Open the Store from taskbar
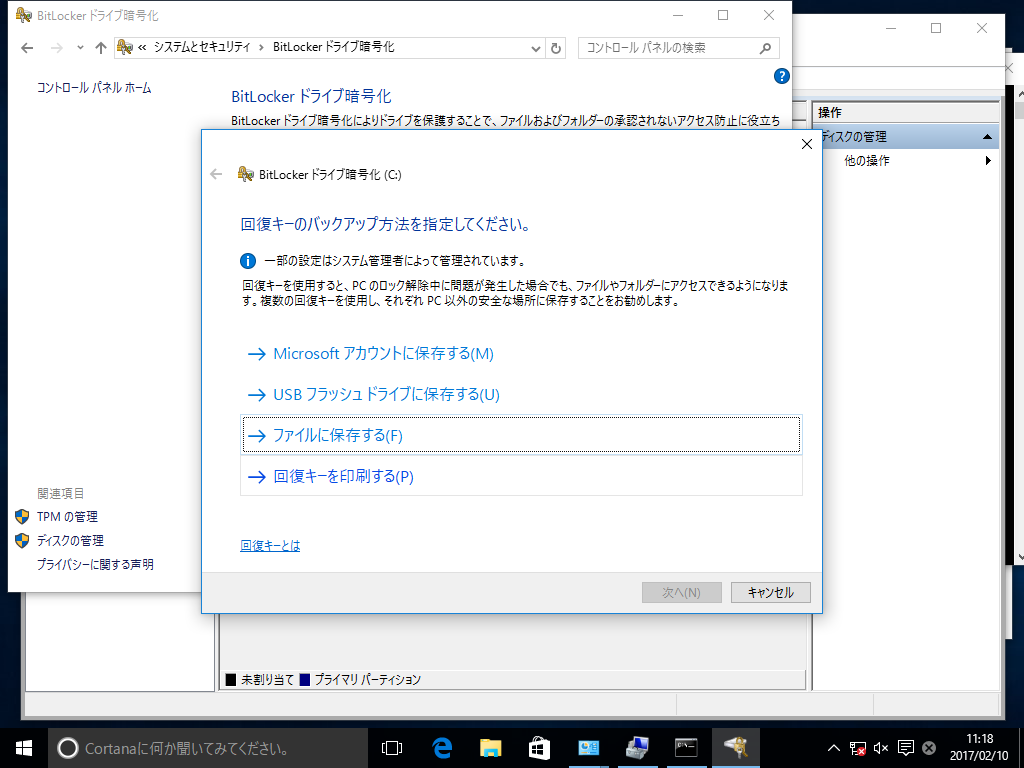1024x768 pixels. click(x=539, y=748)
